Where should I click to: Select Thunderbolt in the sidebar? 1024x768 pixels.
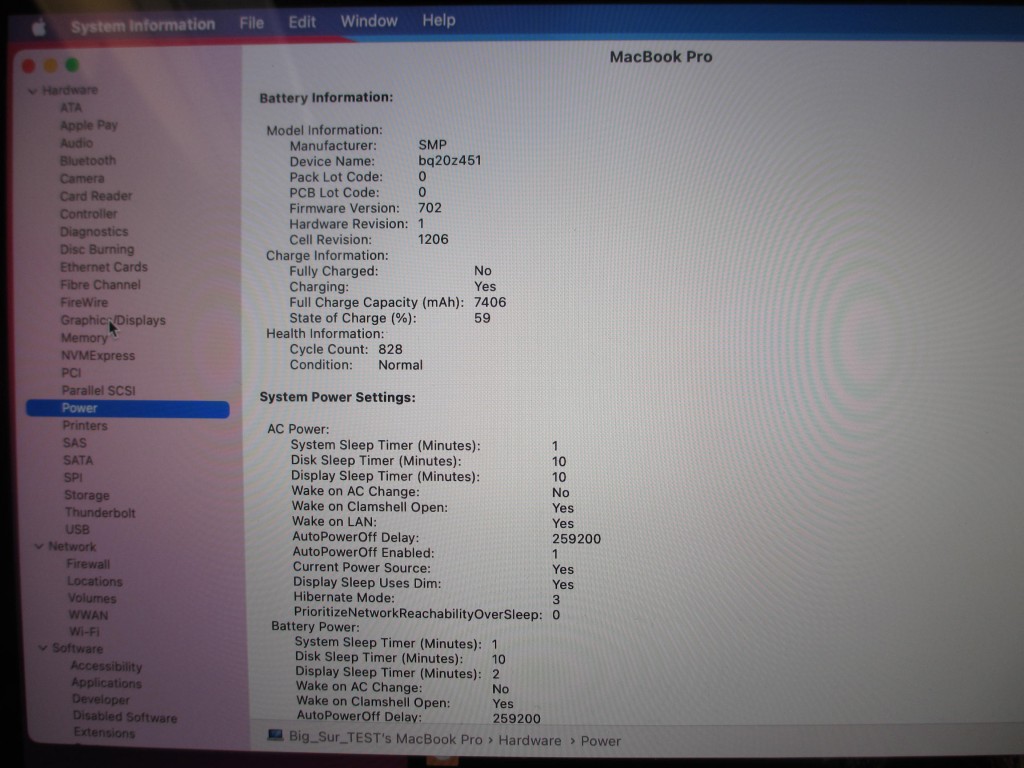point(100,513)
